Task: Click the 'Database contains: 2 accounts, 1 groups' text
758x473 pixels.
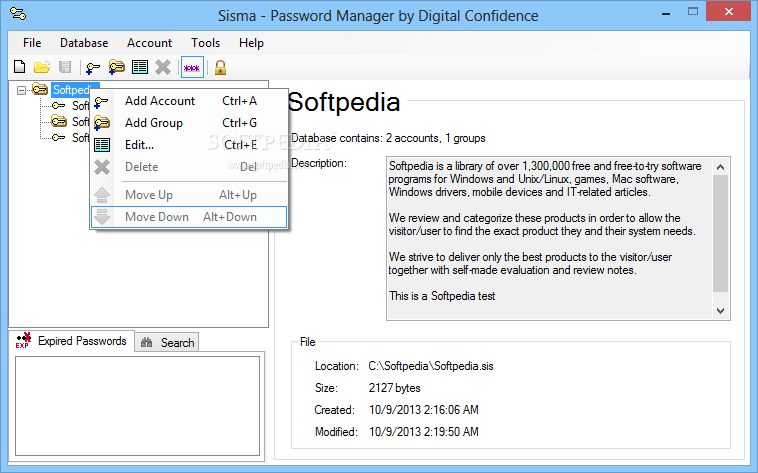Action: click(388, 138)
